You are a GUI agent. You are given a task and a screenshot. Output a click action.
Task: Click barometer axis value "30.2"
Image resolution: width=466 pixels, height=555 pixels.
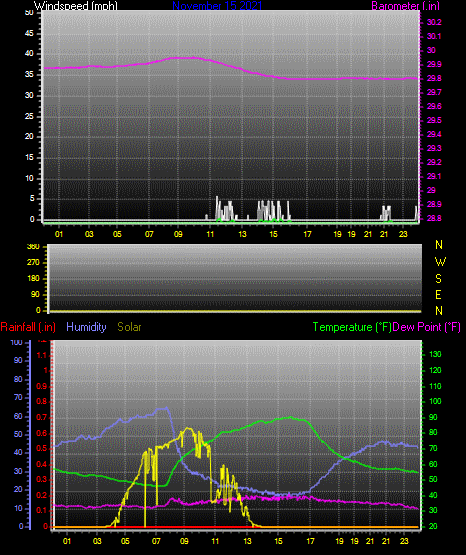[x=434, y=22]
